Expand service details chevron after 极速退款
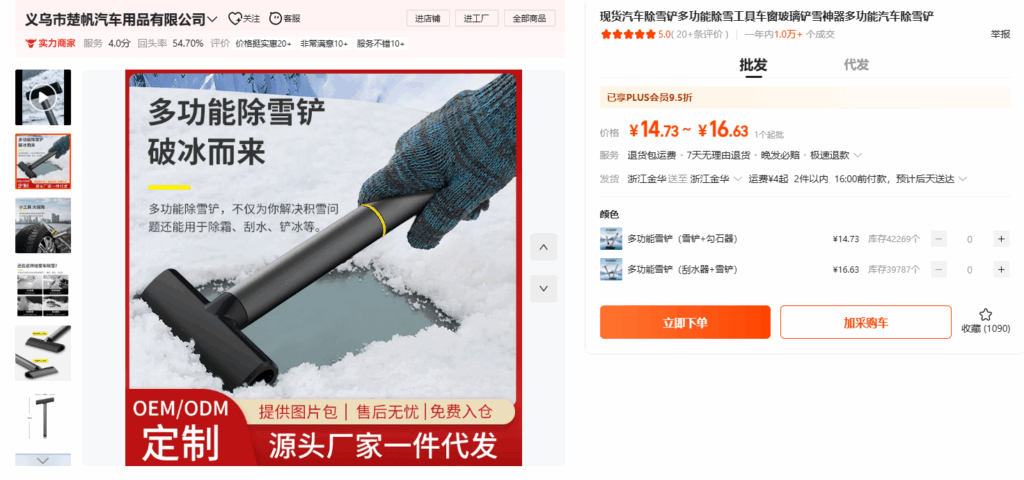Viewport: 1024px width, 480px height. (857, 155)
